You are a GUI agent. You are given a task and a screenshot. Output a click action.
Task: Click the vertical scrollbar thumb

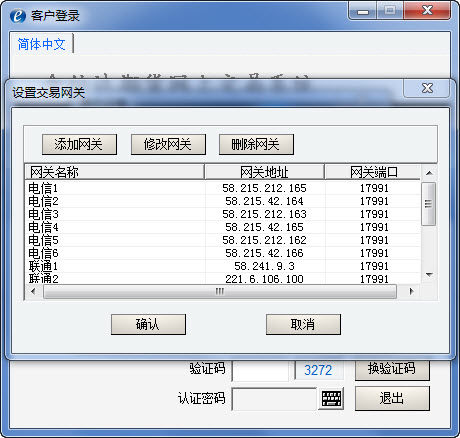click(429, 203)
